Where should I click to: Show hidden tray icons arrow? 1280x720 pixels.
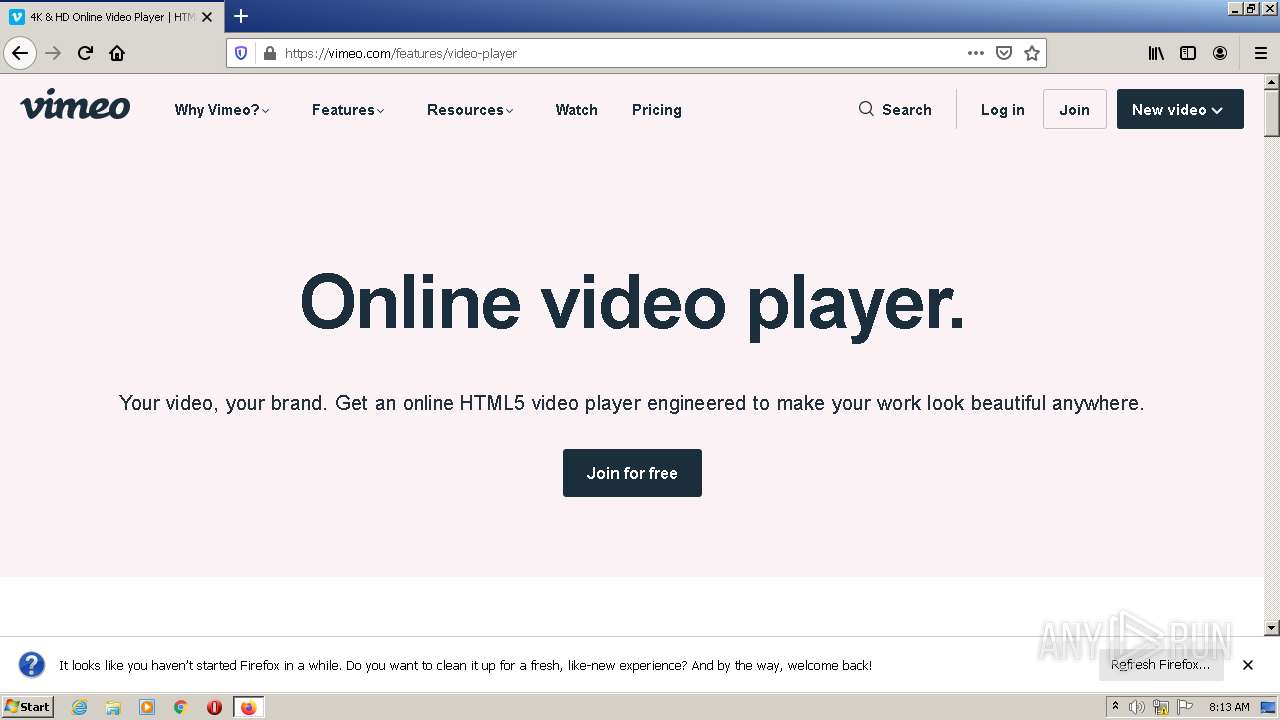[1115, 707]
